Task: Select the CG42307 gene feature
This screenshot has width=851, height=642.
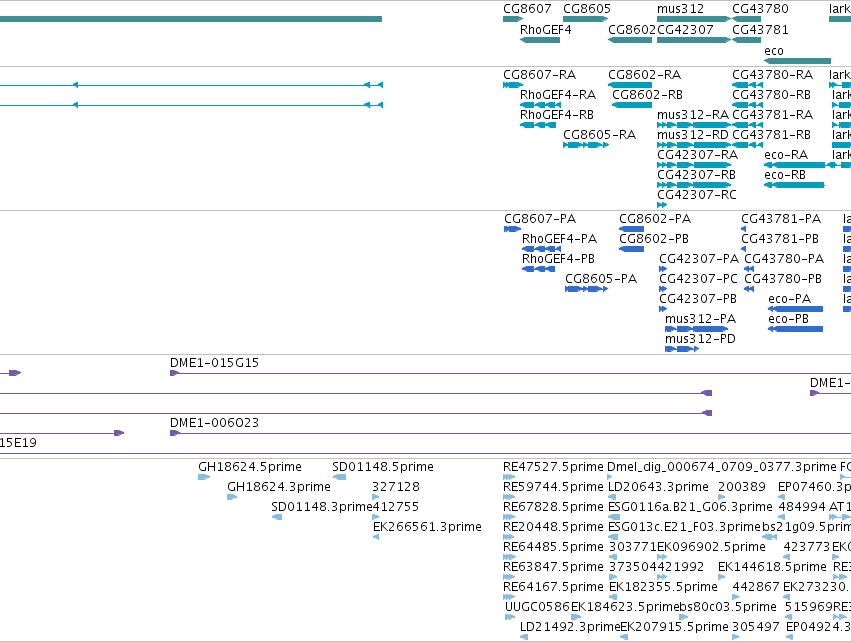Action: [694, 40]
